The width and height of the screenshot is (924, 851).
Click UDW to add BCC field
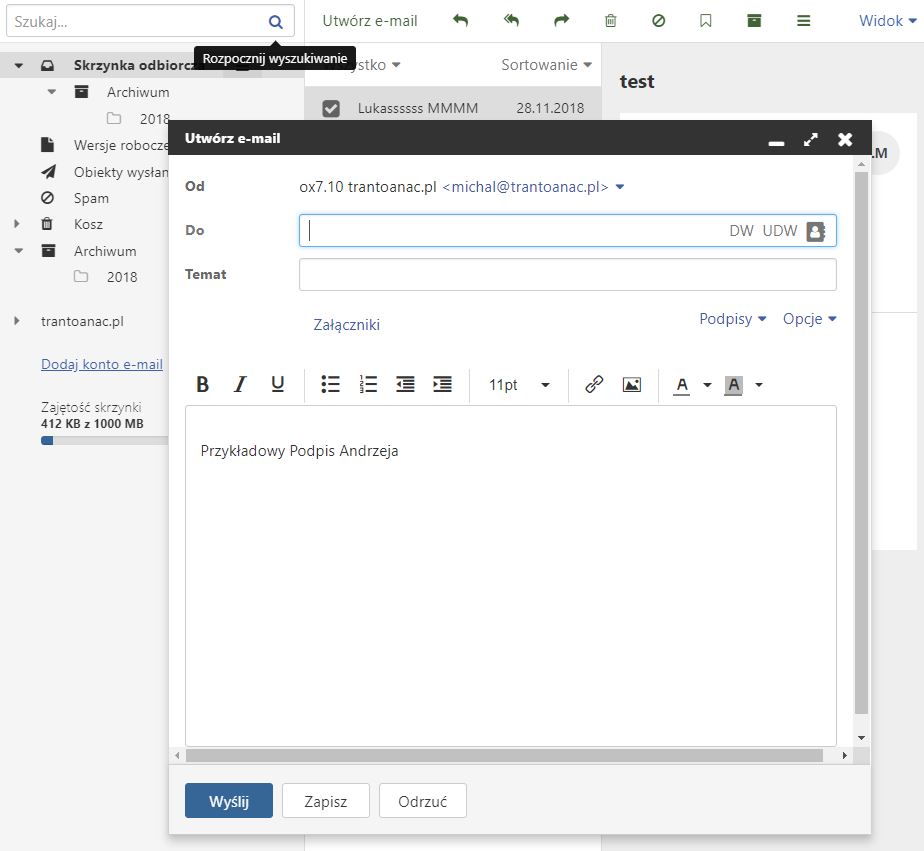tap(780, 231)
